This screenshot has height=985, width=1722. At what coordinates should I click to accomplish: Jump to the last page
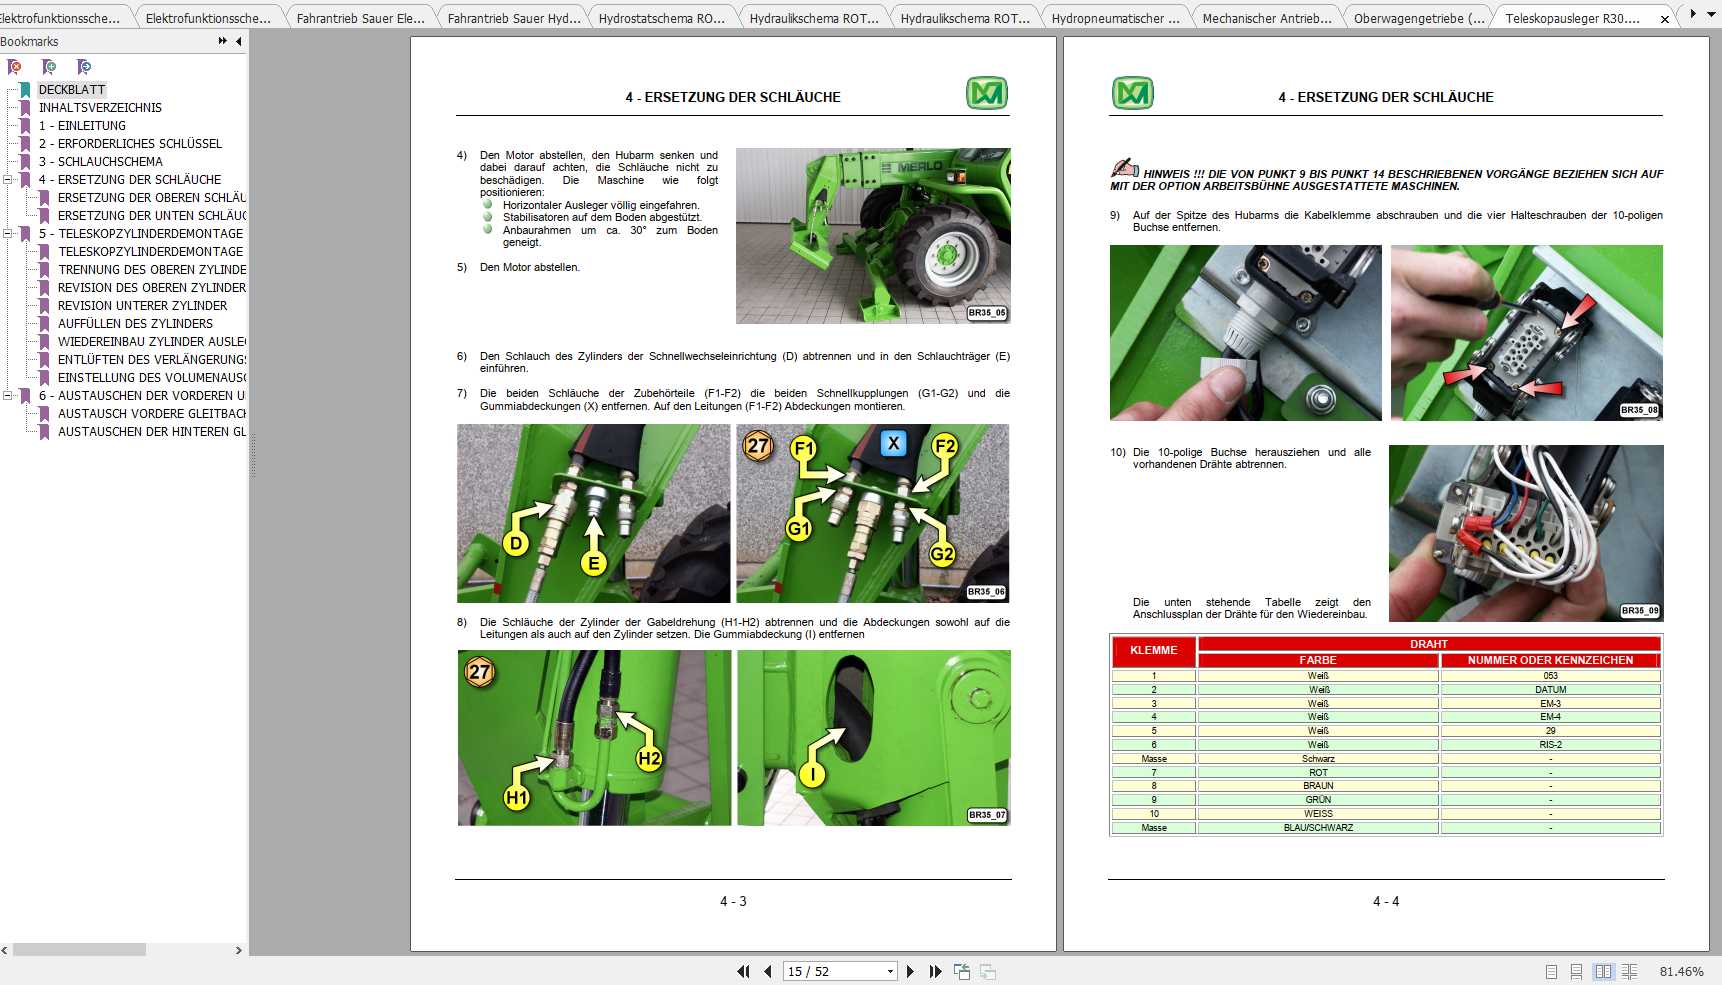coord(935,971)
